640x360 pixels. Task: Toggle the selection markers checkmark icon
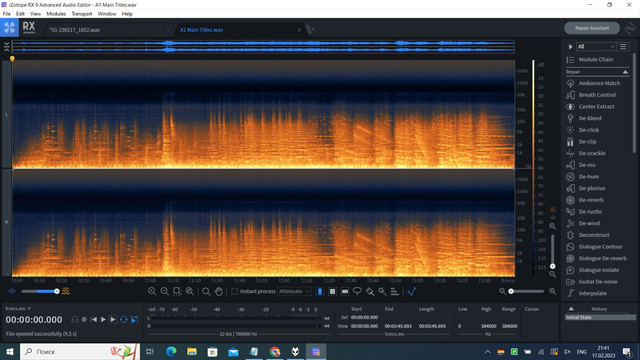click(411, 291)
